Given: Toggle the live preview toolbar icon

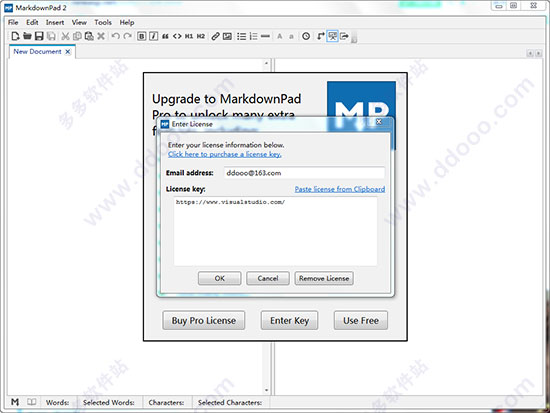Looking at the screenshot, I should (332, 36).
